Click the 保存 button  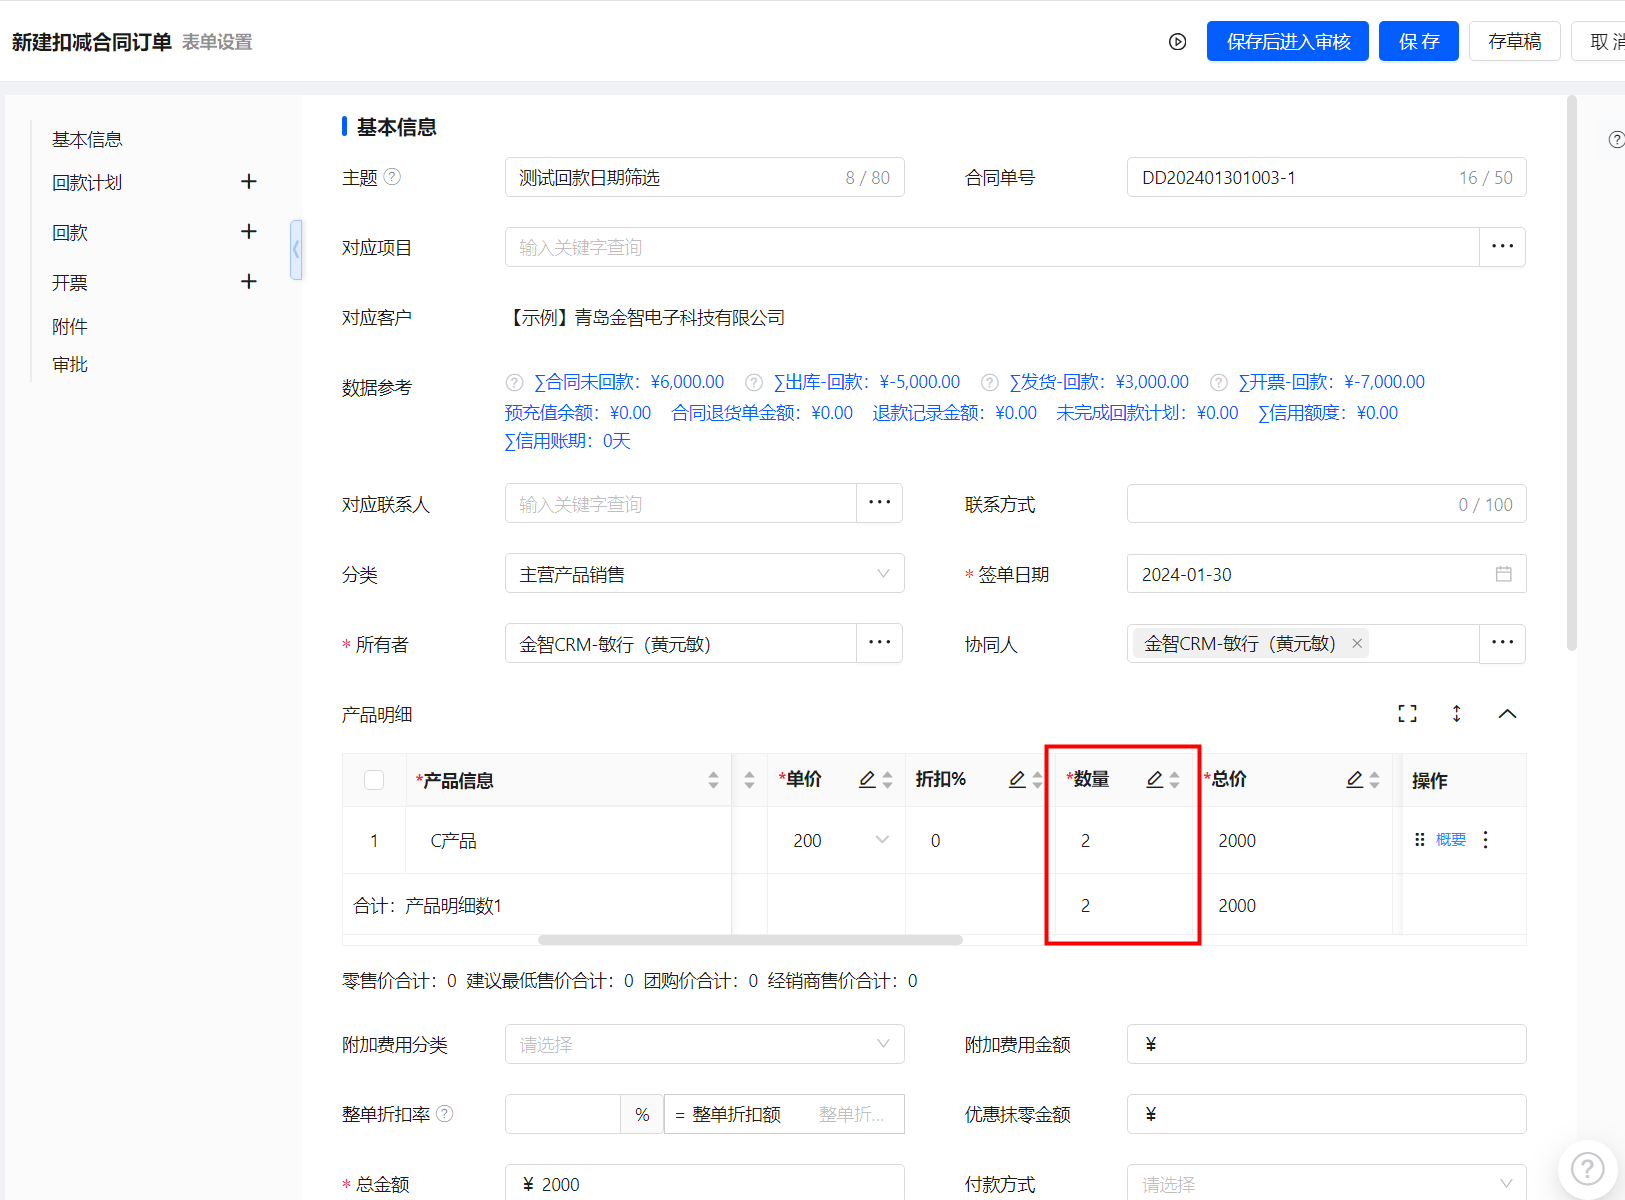tap(1418, 41)
